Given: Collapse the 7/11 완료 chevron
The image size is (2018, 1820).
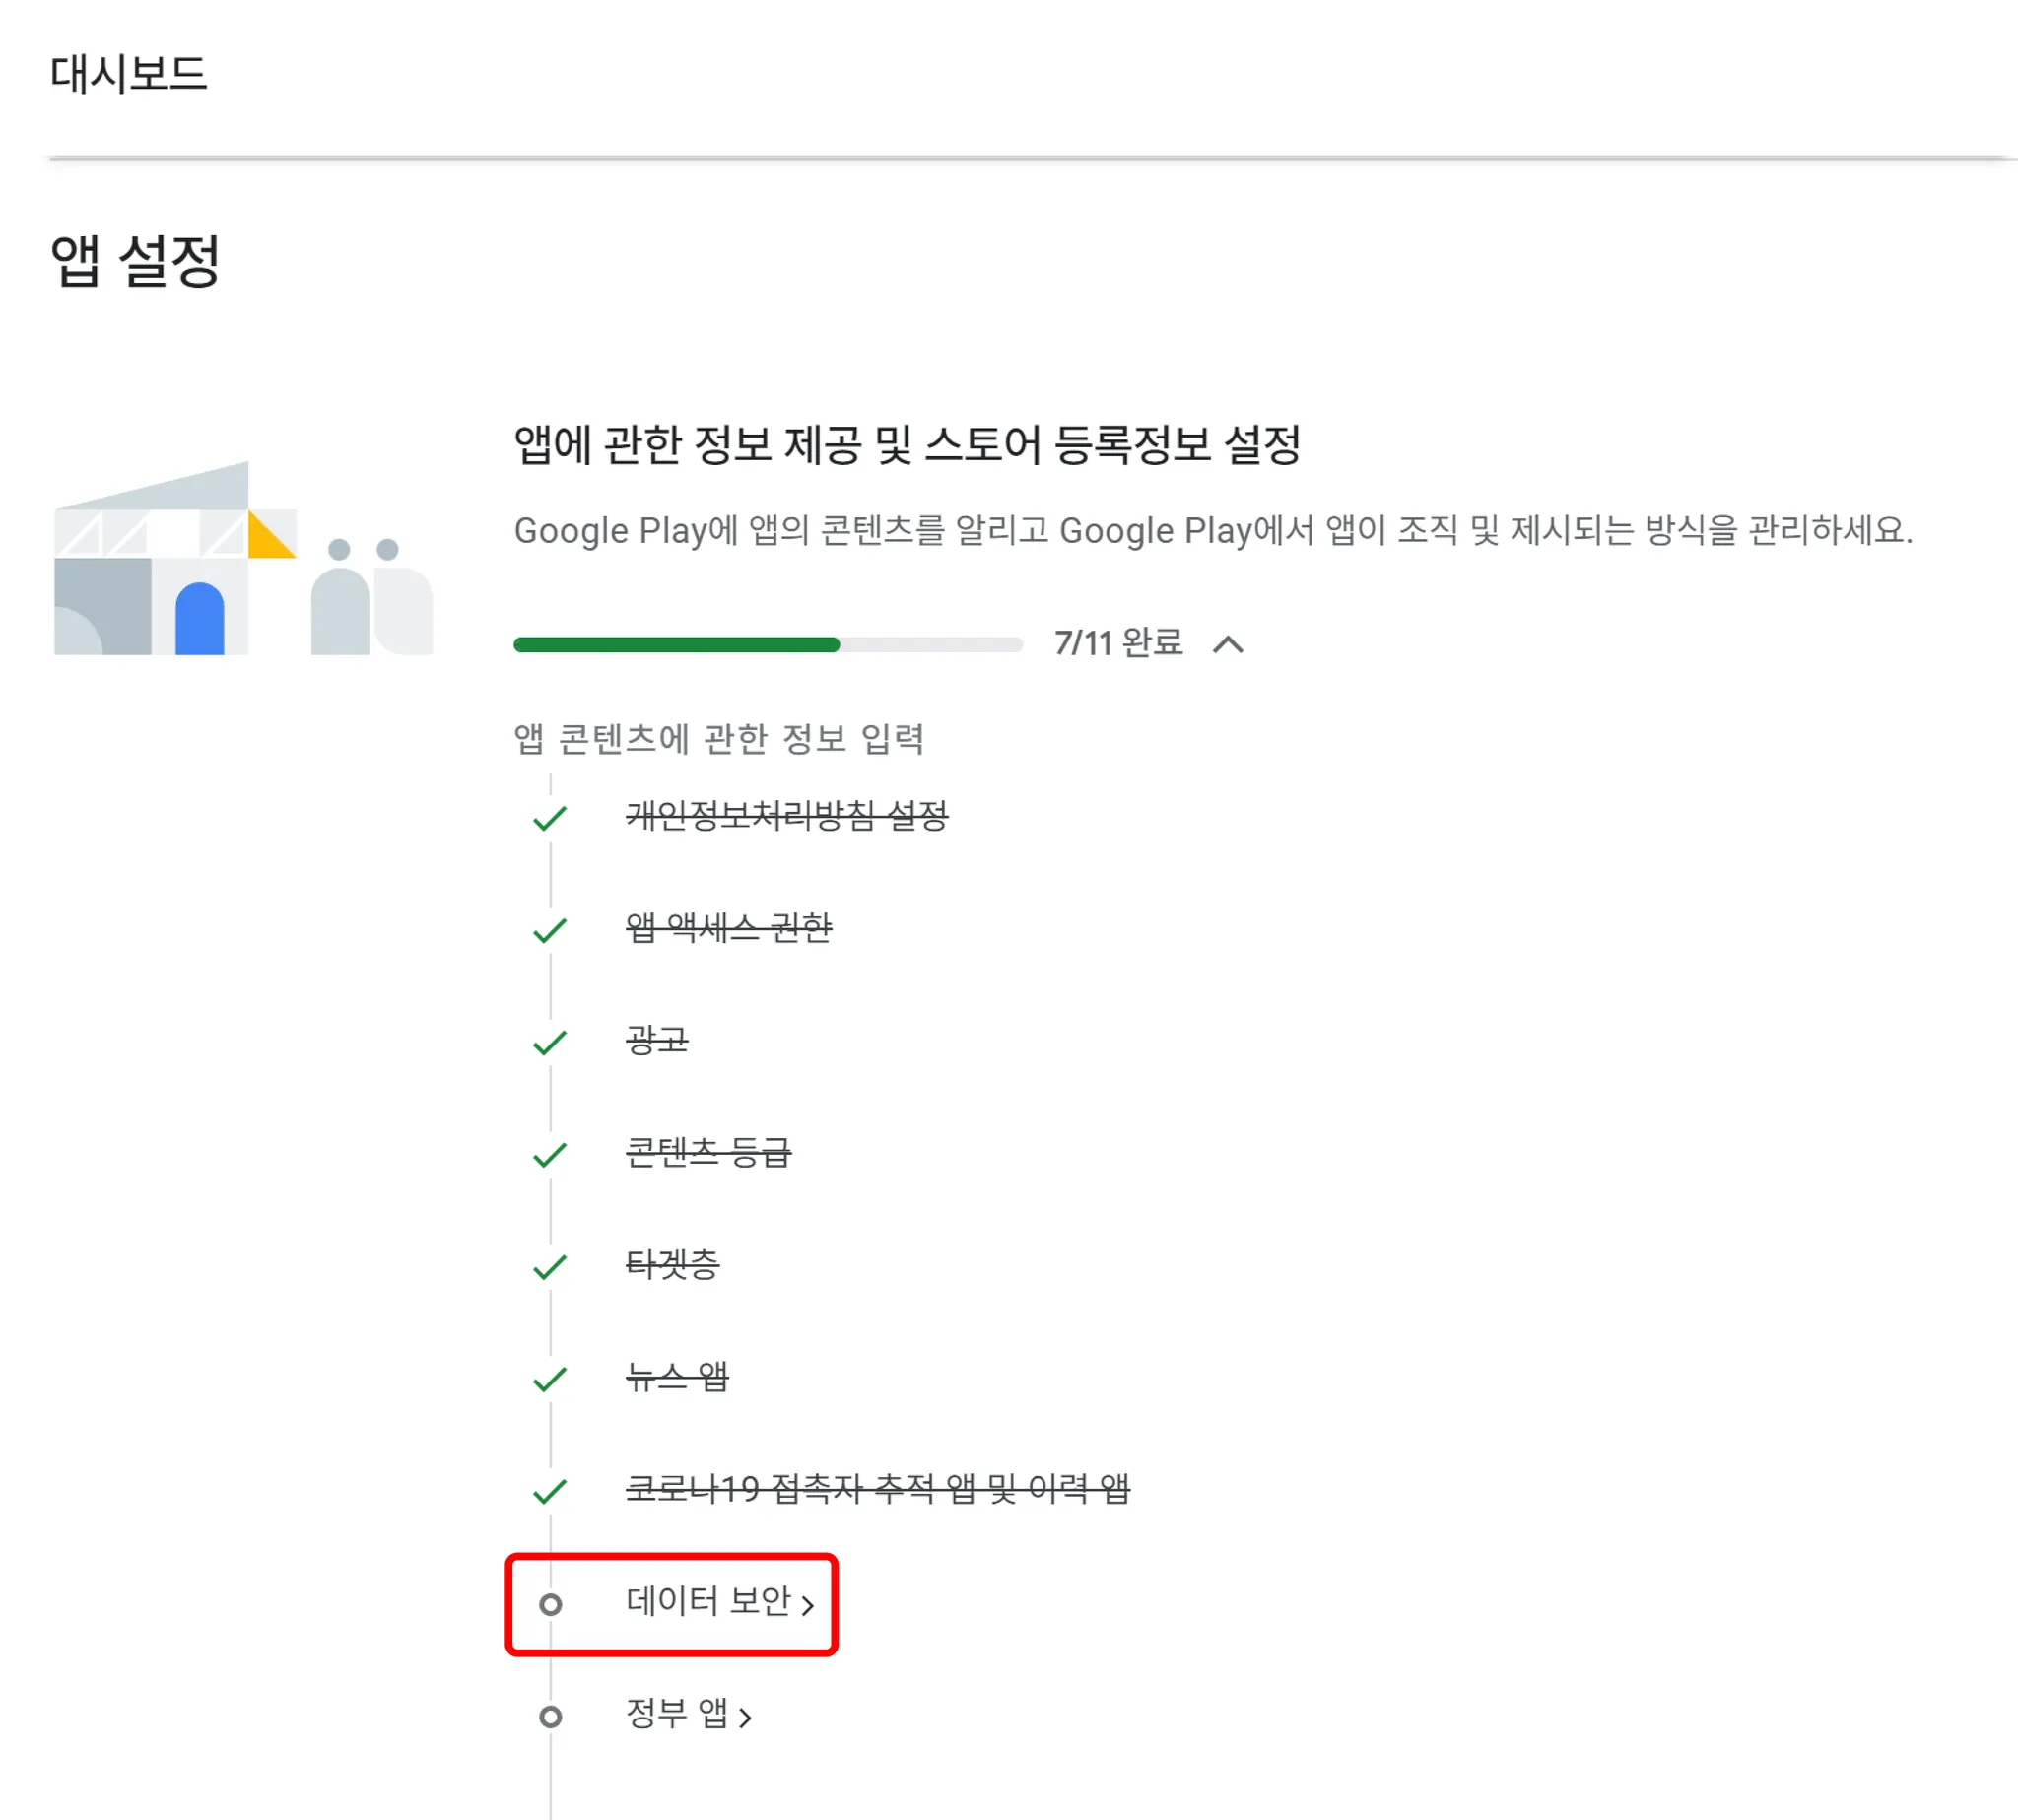Looking at the screenshot, I should pyautogui.click(x=1227, y=644).
